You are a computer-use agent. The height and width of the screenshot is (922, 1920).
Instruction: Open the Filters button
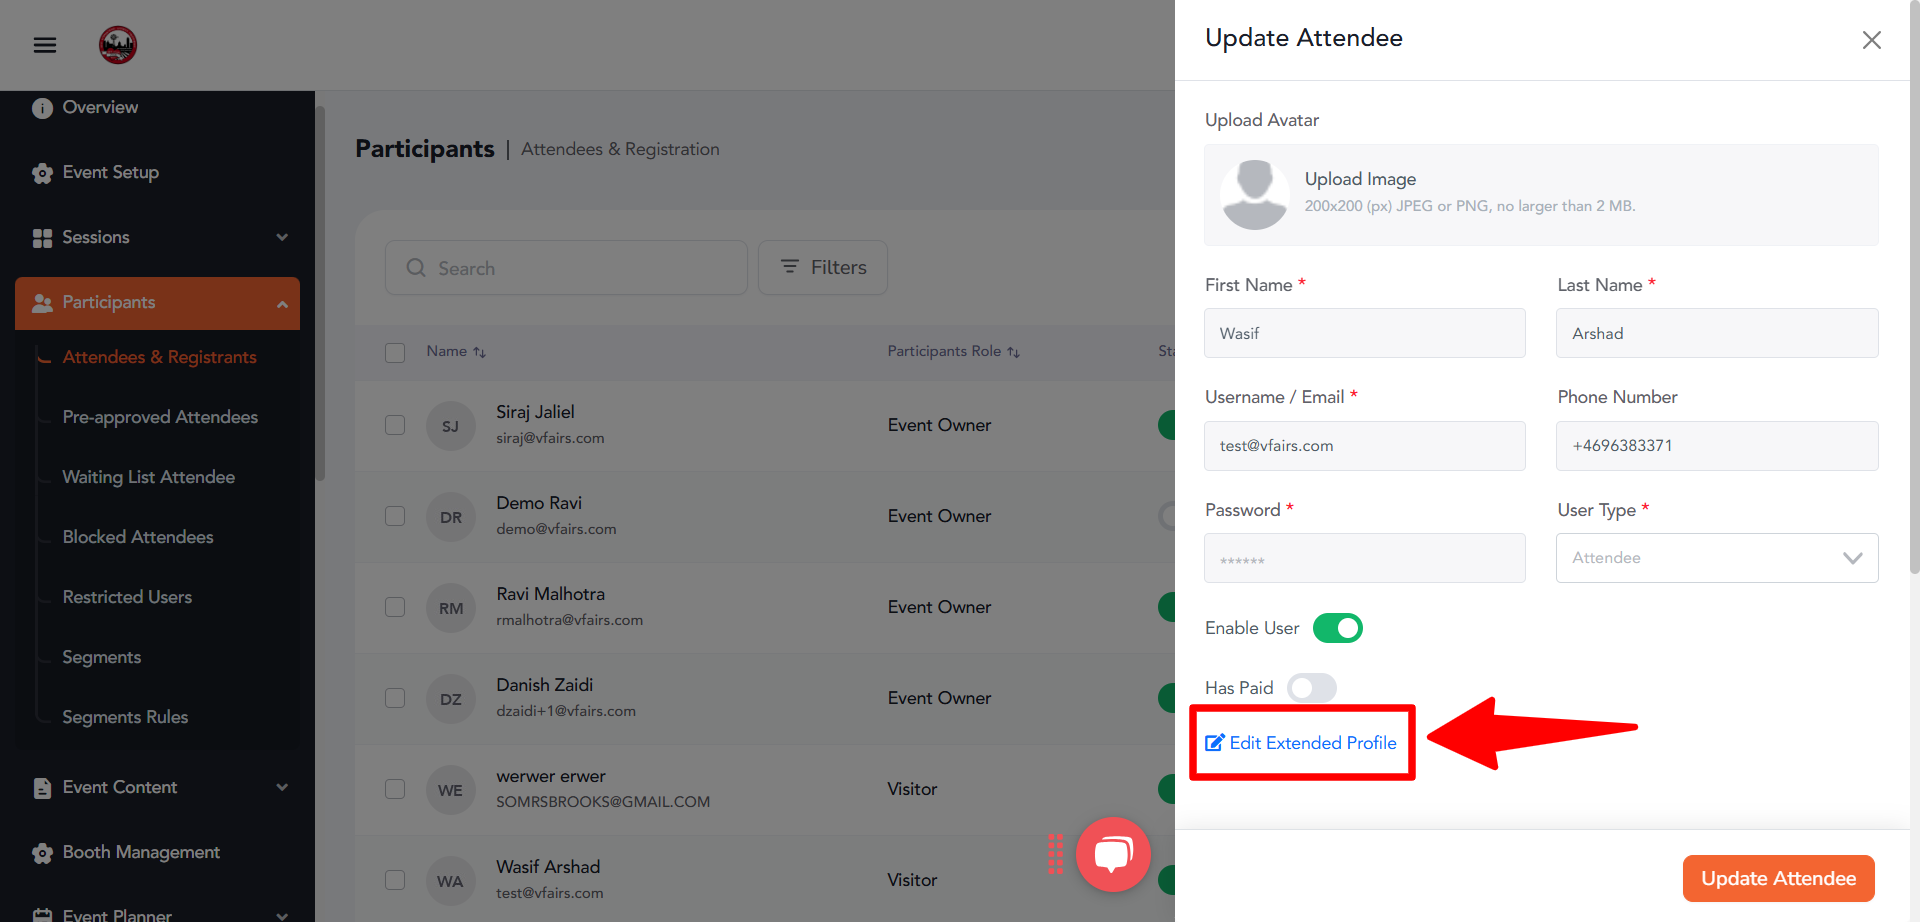823,267
